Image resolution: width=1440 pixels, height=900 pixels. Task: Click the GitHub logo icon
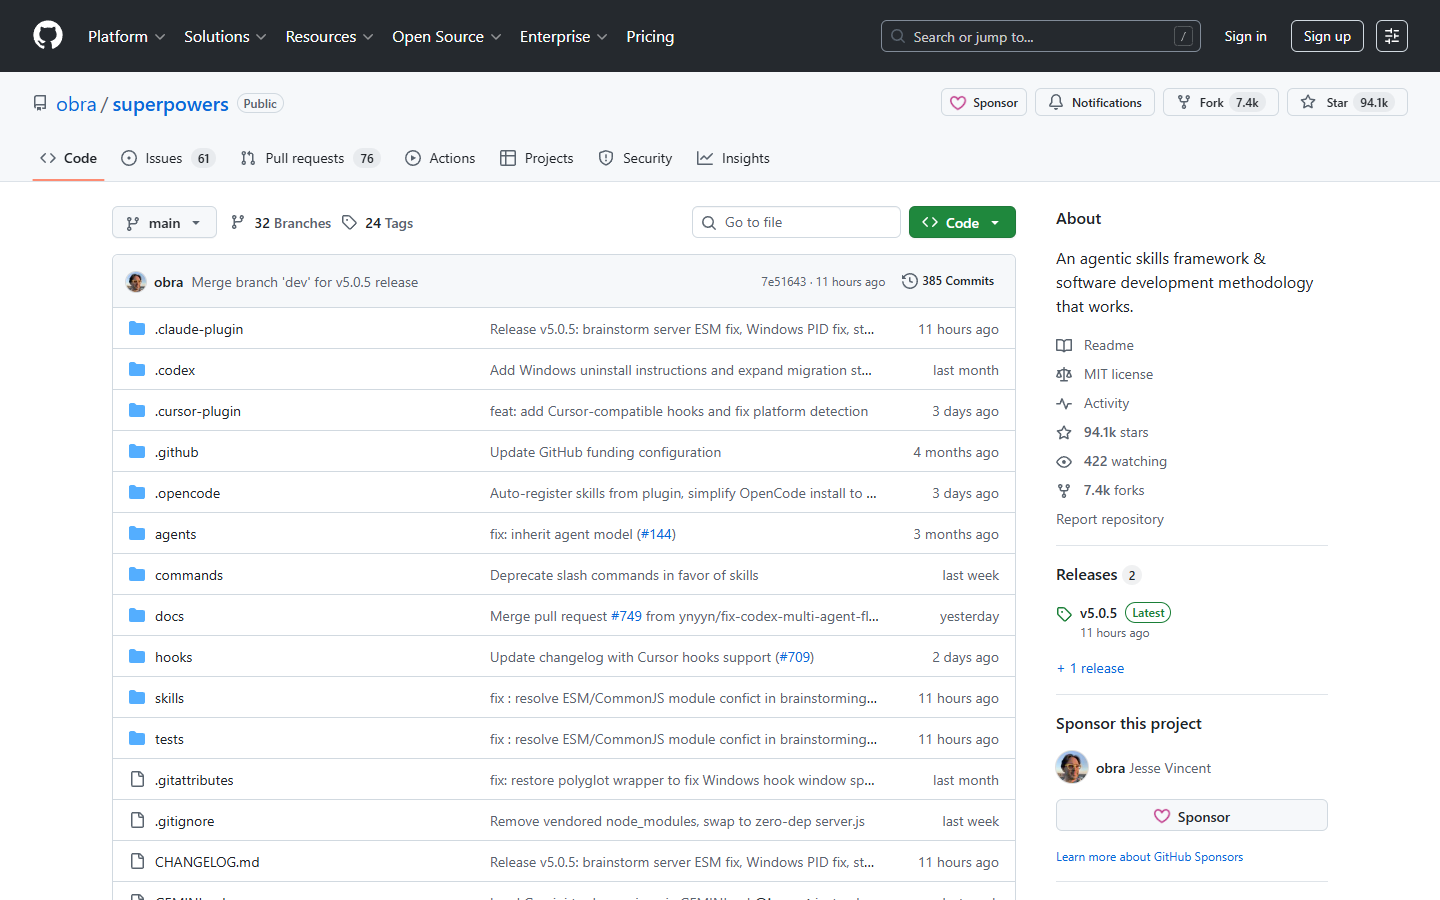(x=47, y=35)
